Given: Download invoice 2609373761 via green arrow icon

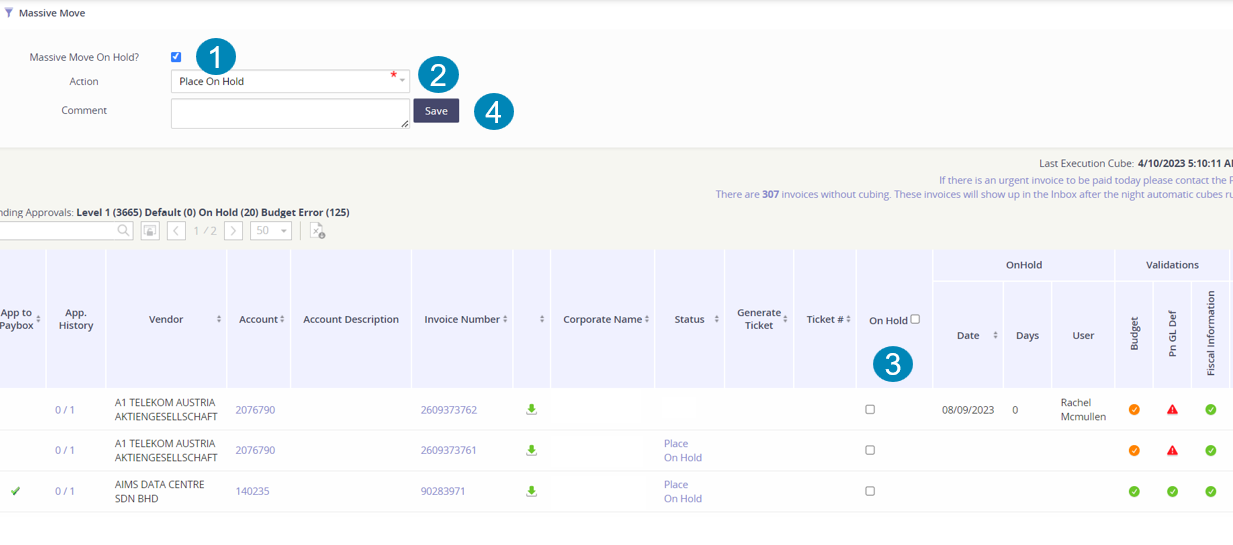Looking at the screenshot, I should coord(532,450).
